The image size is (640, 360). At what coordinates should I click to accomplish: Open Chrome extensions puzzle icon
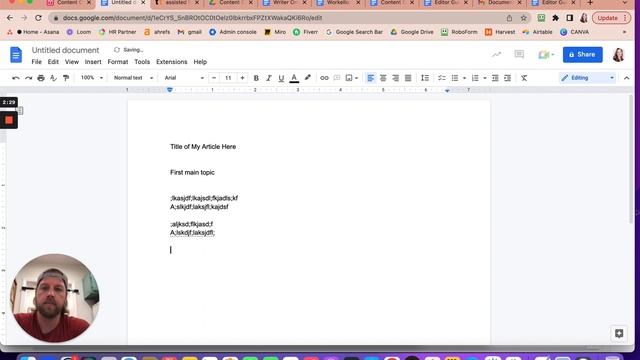555,18
